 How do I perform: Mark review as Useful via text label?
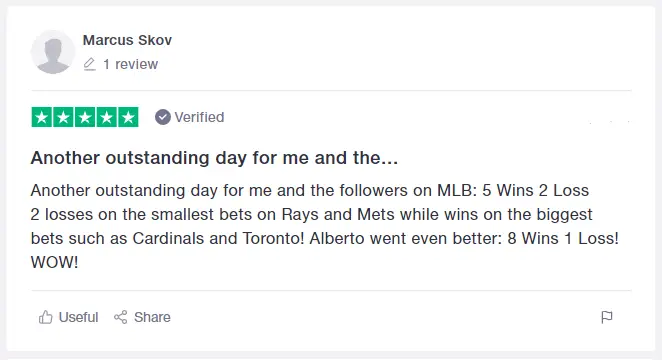coord(78,317)
